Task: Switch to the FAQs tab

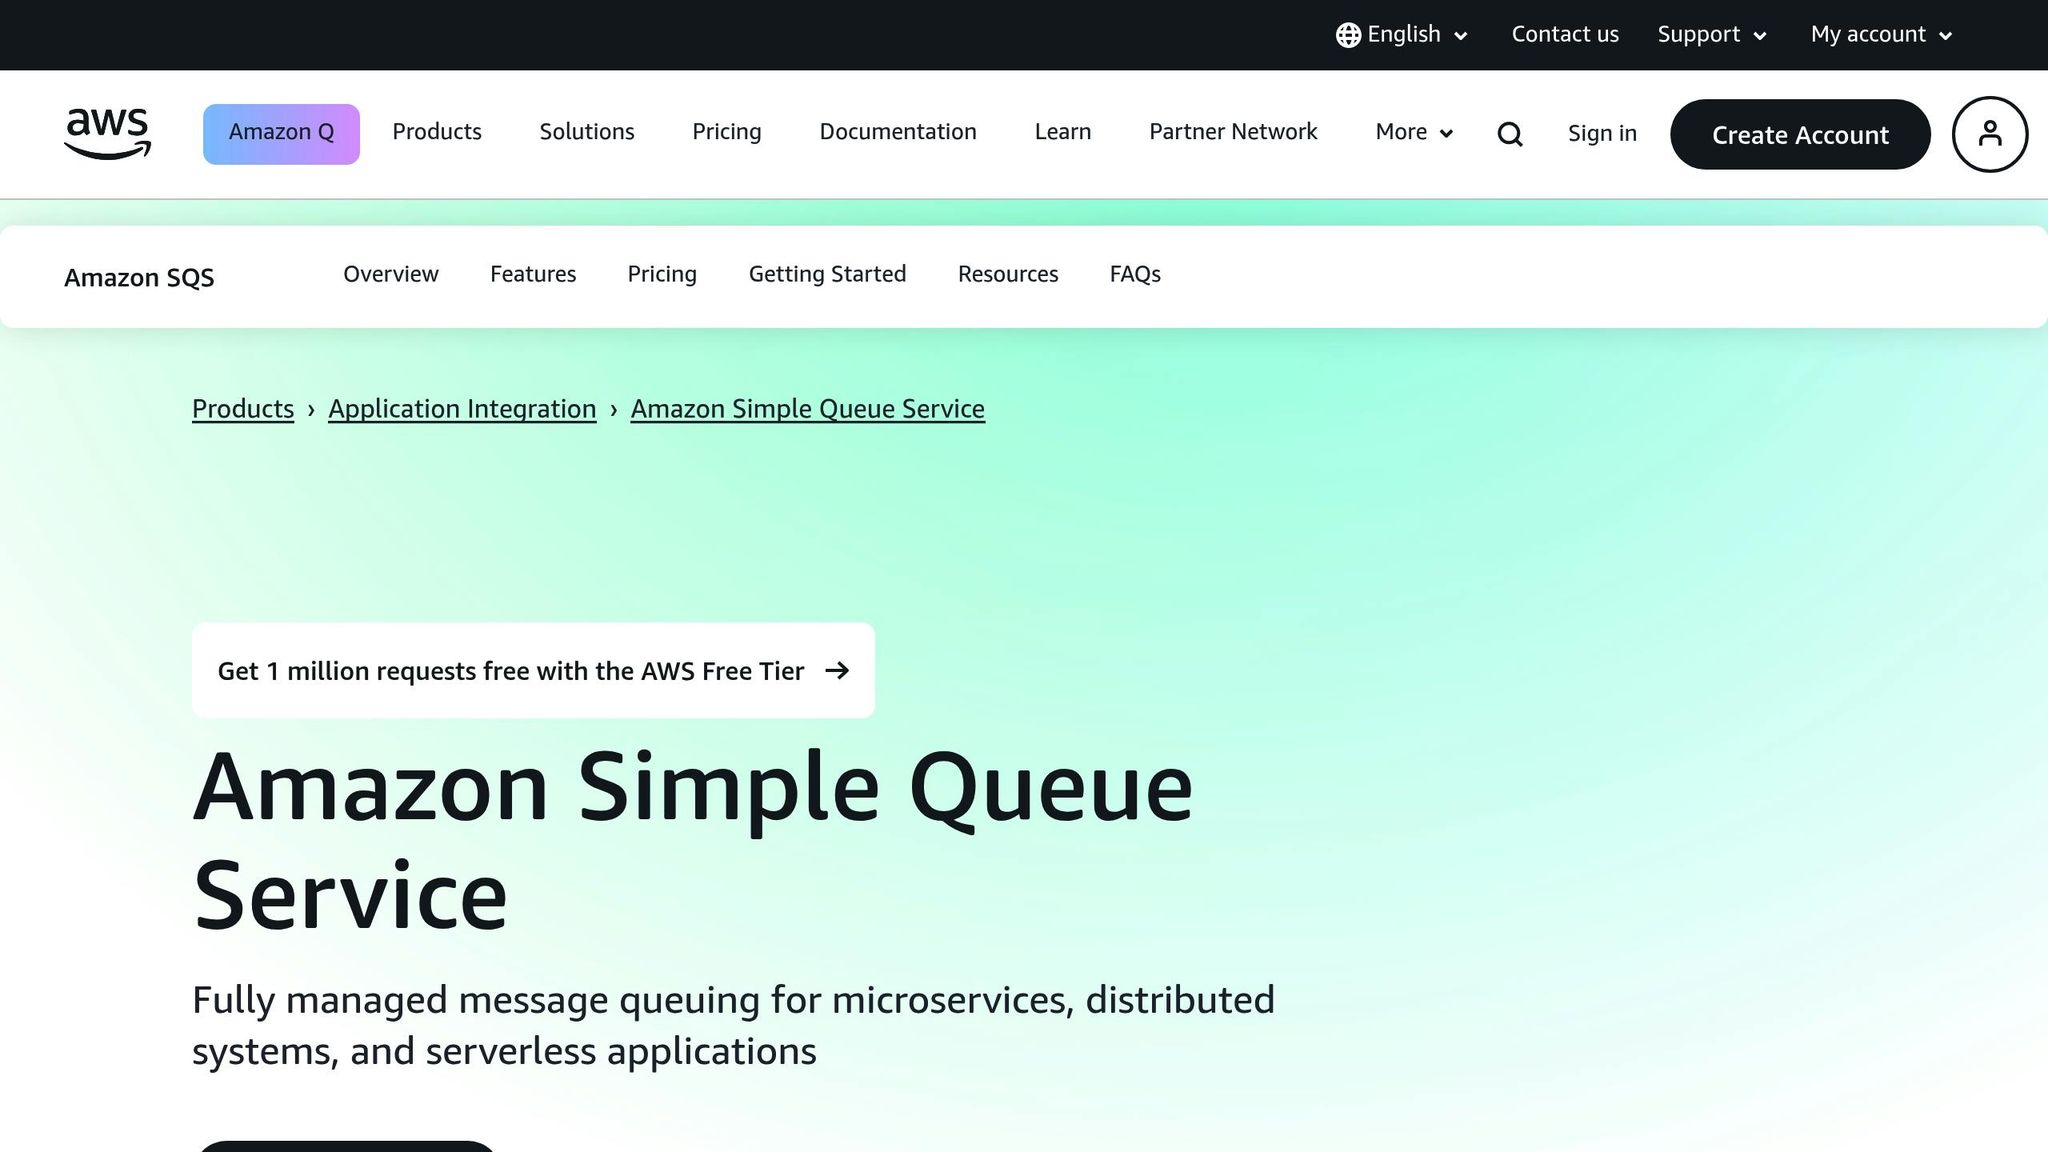Action: coord(1135,274)
